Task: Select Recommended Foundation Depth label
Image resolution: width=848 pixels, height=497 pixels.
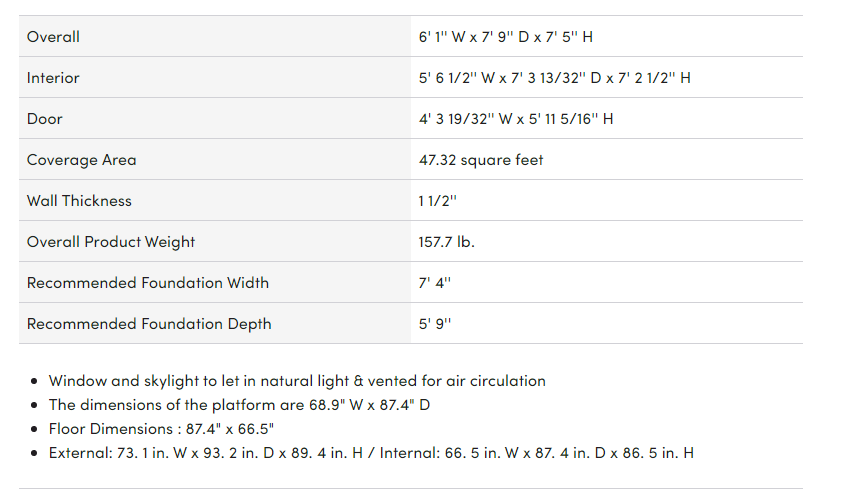Action: 149,324
